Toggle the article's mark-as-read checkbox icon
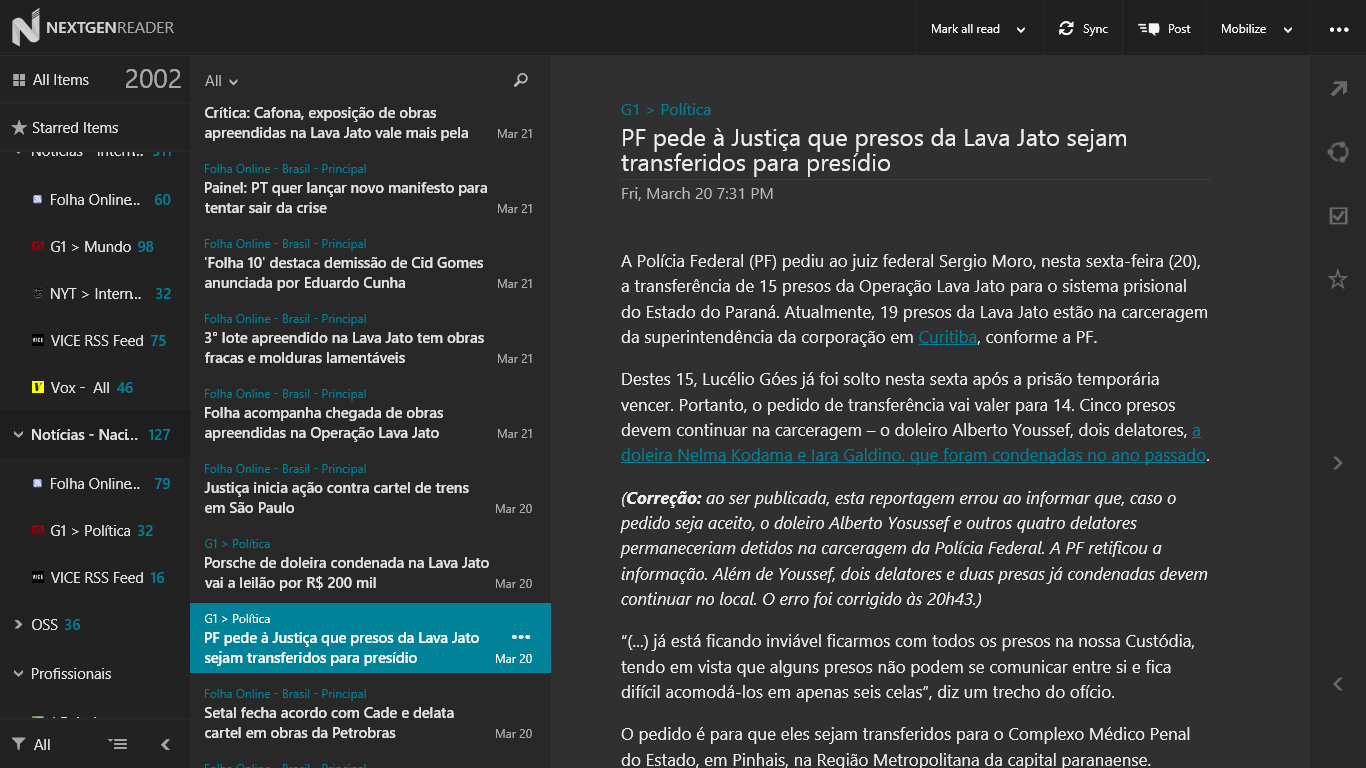1366x768 pixels. [x=1338, y=216]
